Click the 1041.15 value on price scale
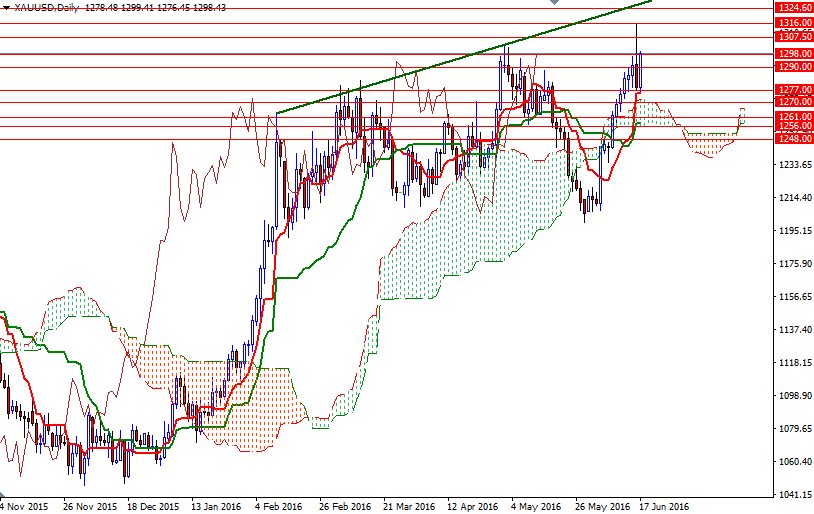This screenshot has height=514, width=814. [793, 495]
